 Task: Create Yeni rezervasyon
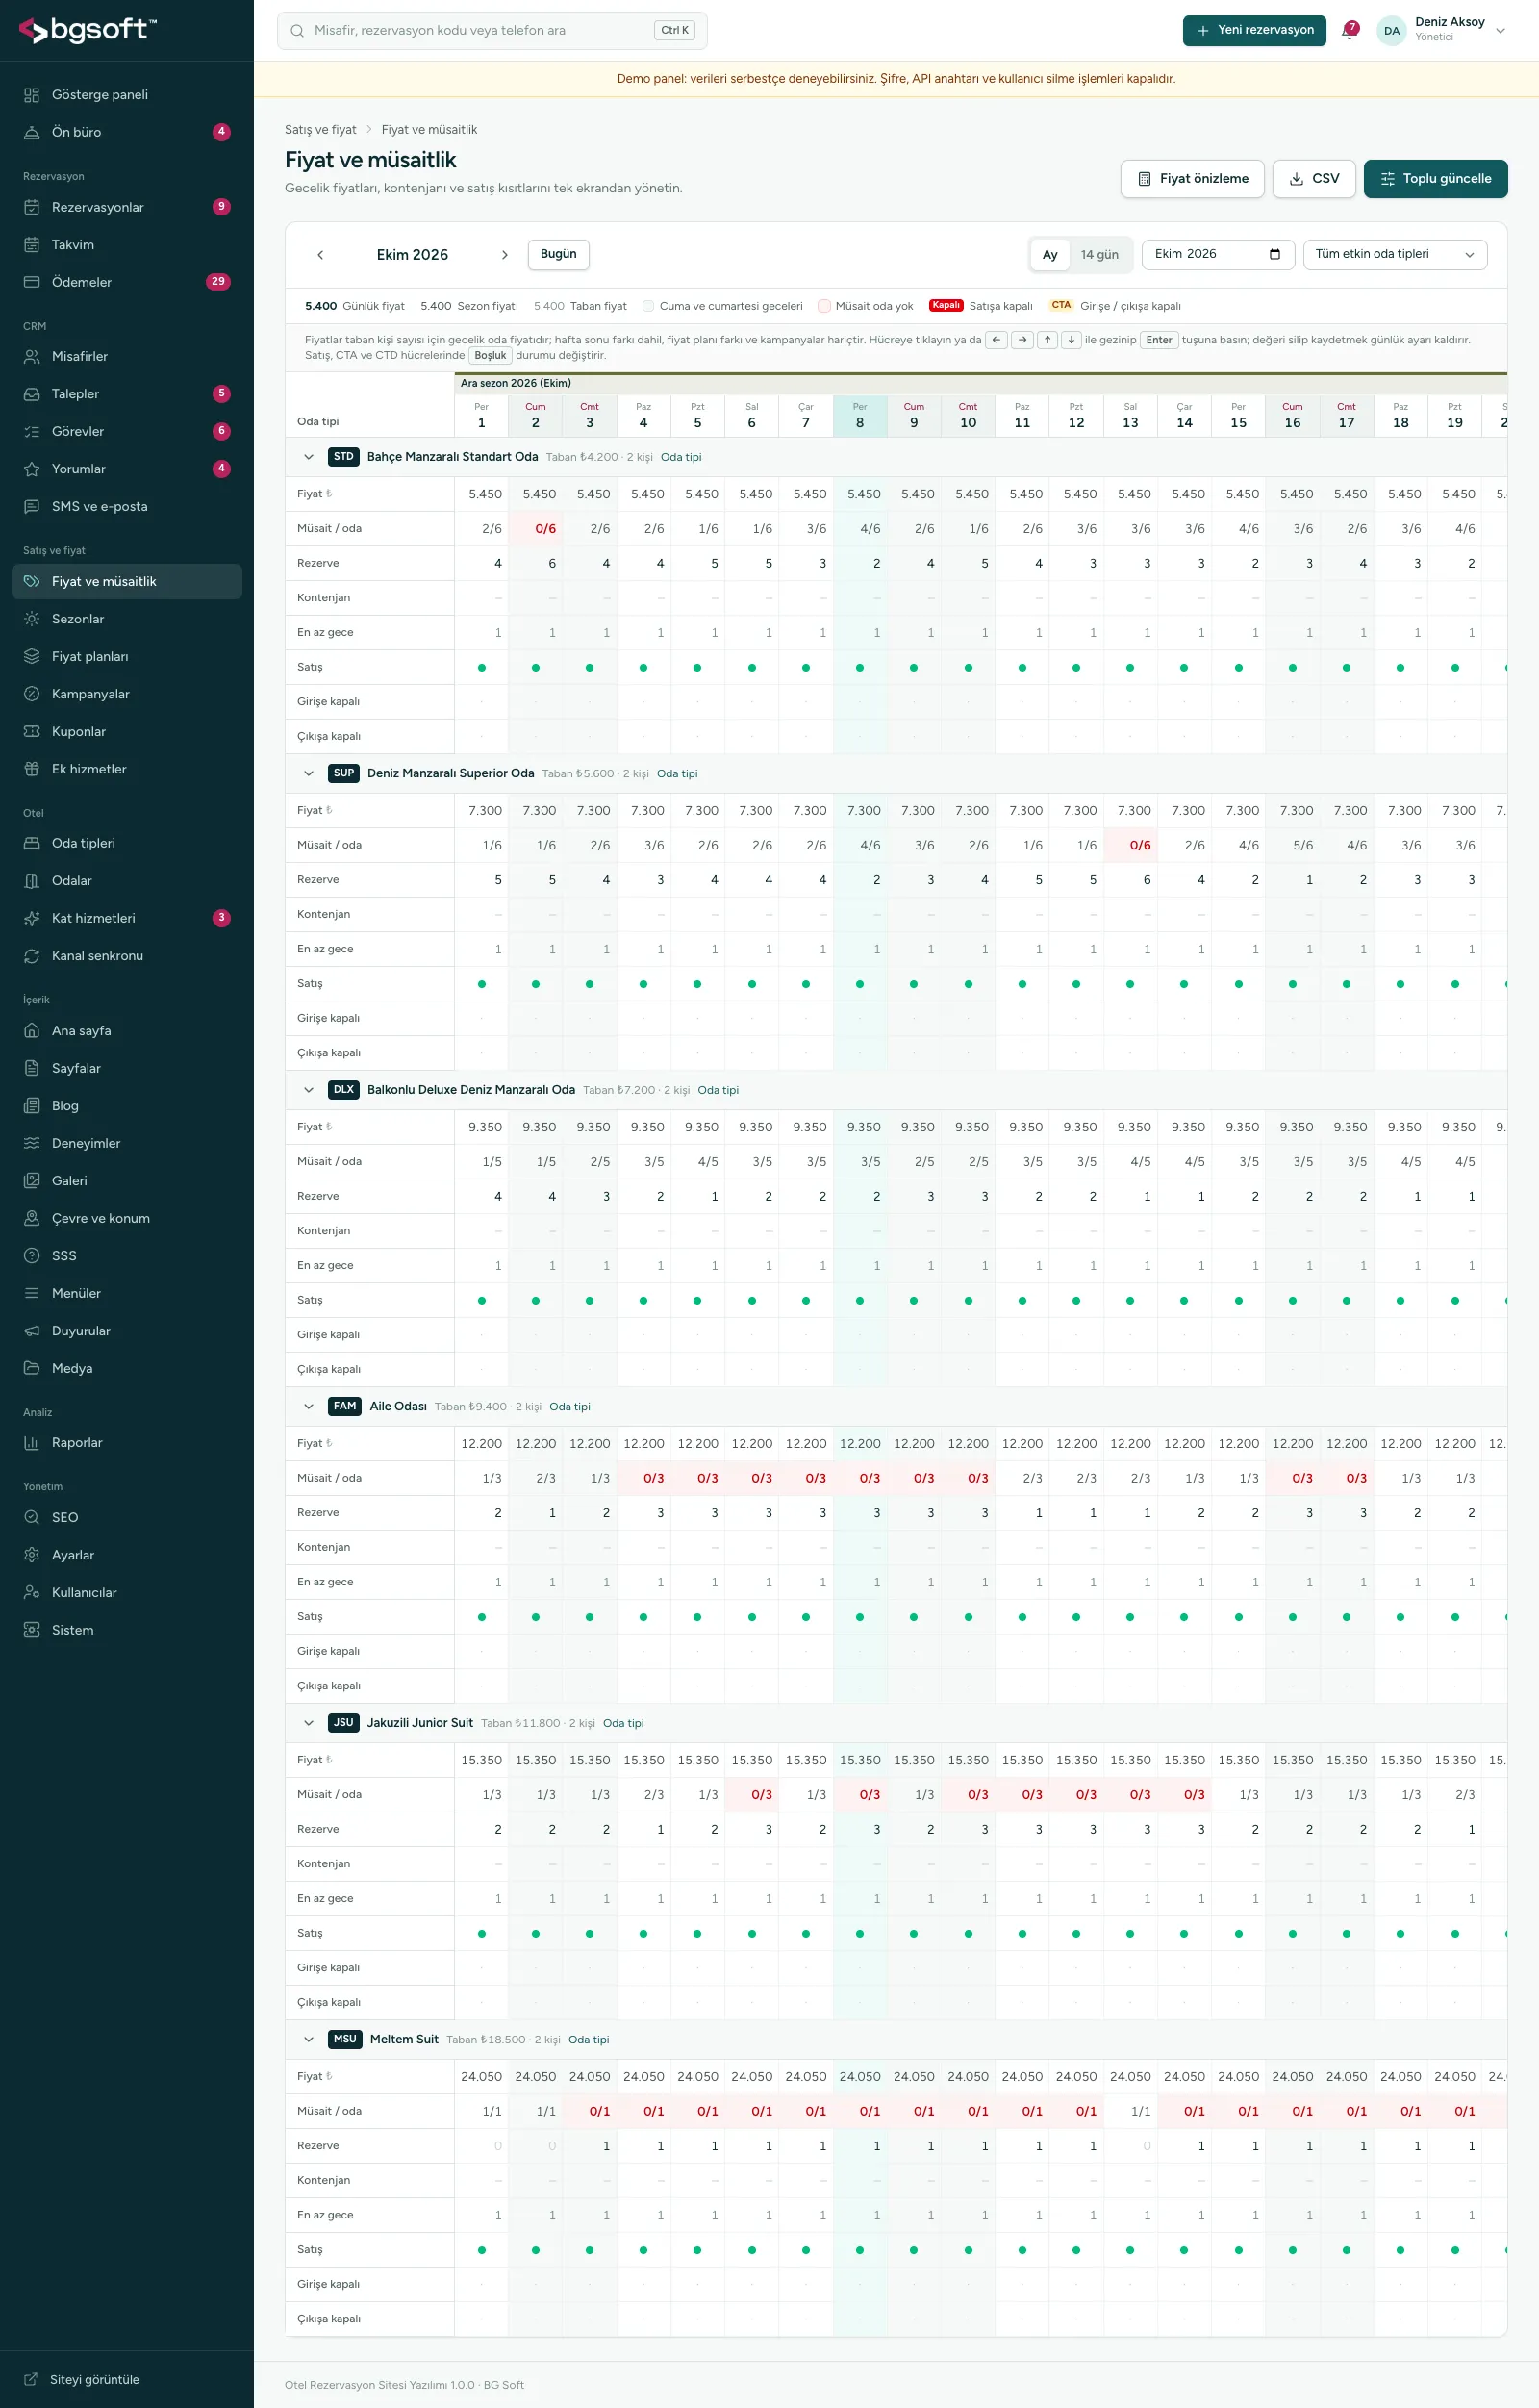coord(1254,30)
